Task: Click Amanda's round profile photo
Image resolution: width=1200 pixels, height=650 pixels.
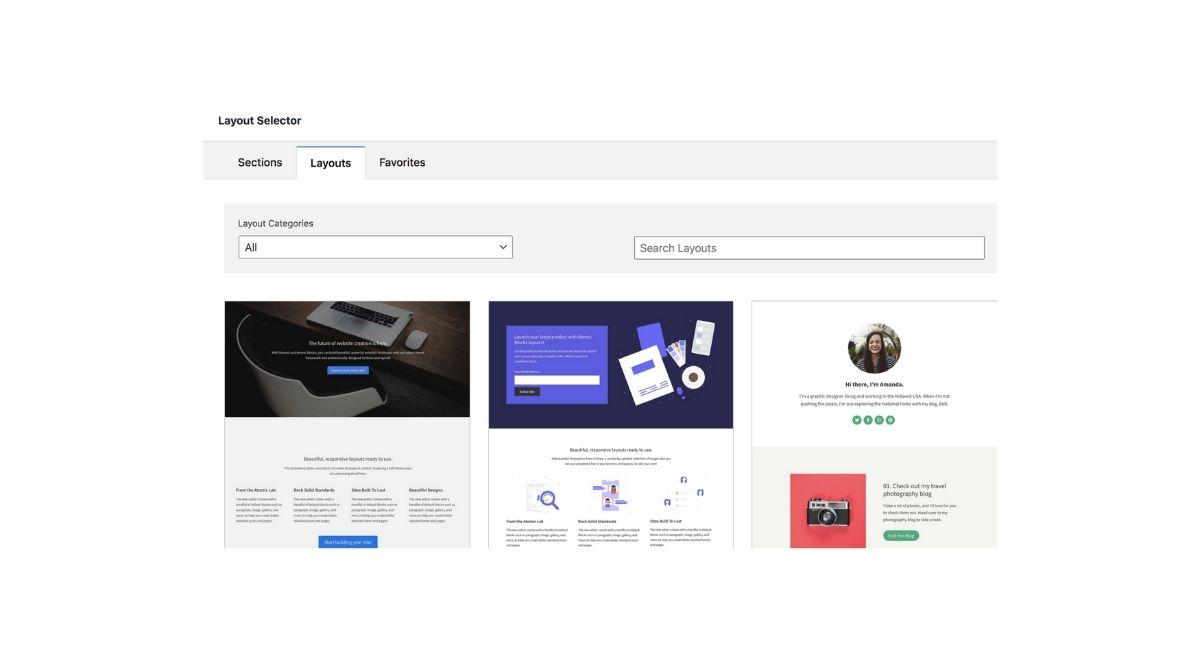Action: click(x=874, y=348)
